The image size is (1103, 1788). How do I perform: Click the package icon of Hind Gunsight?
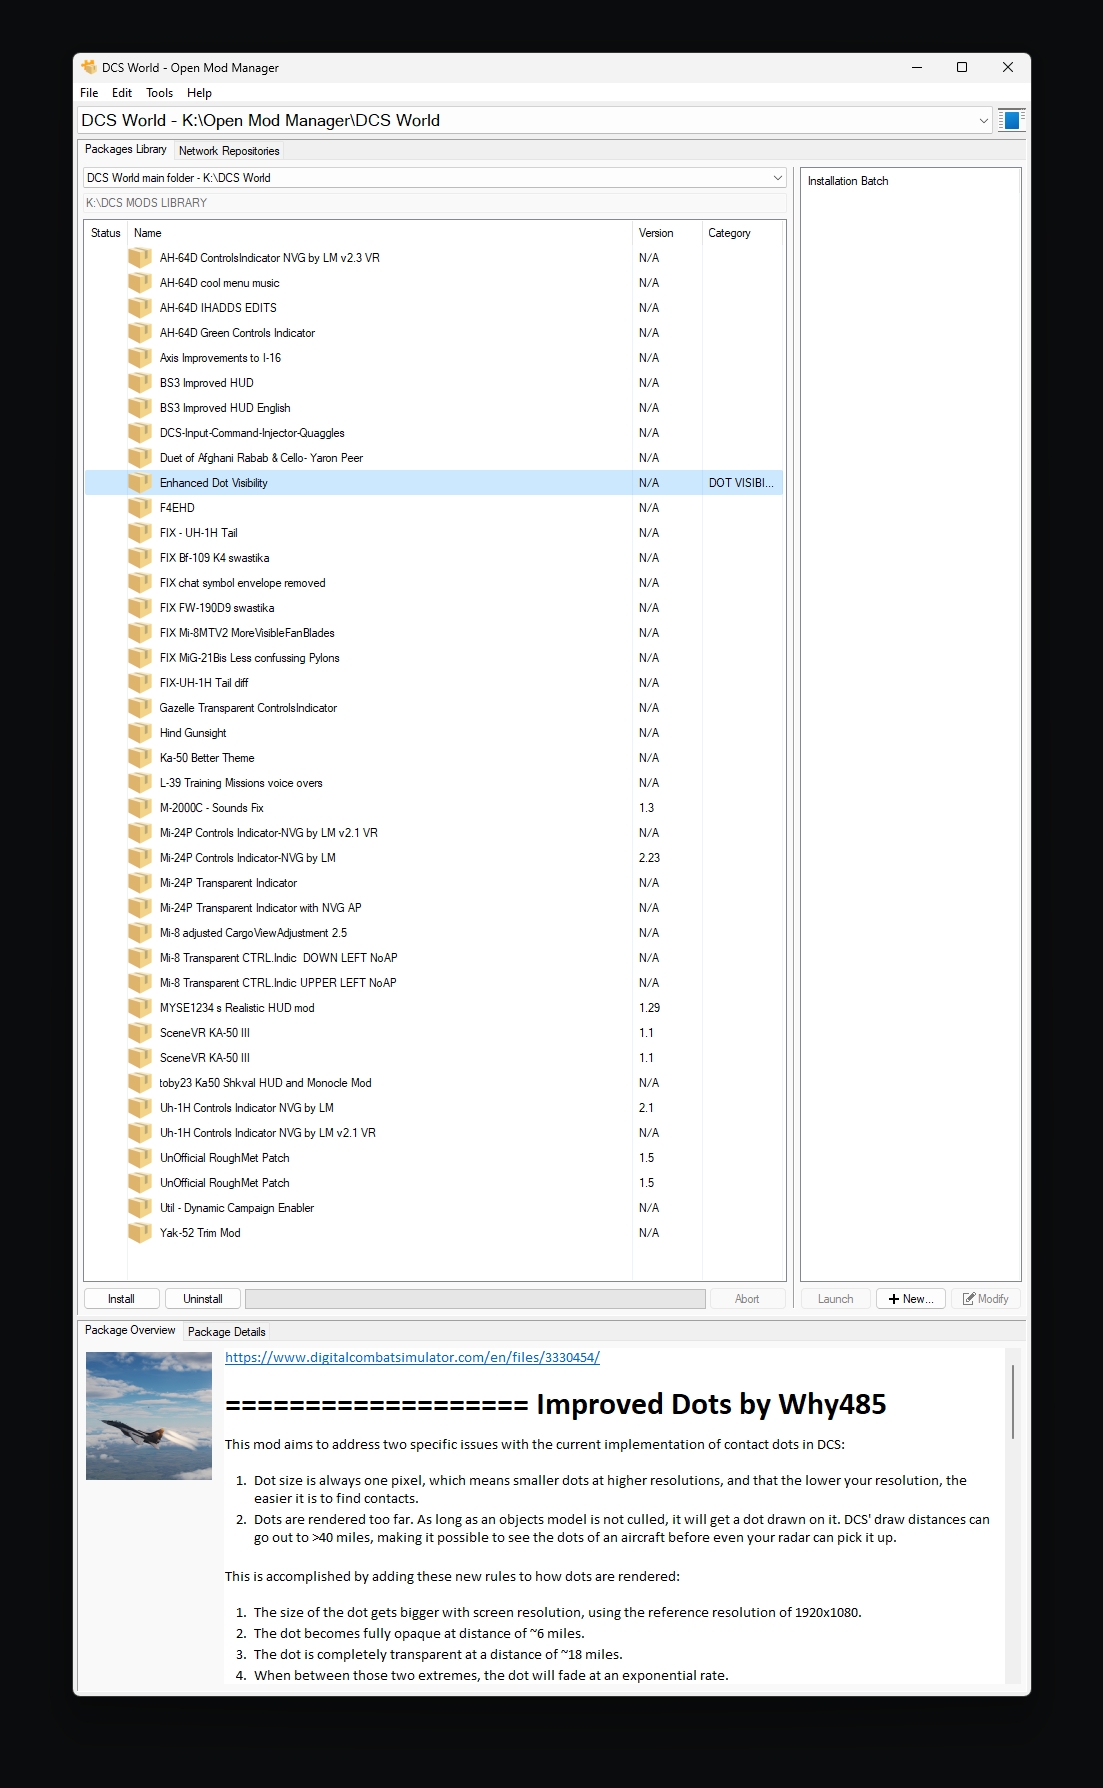coord(140,732)
